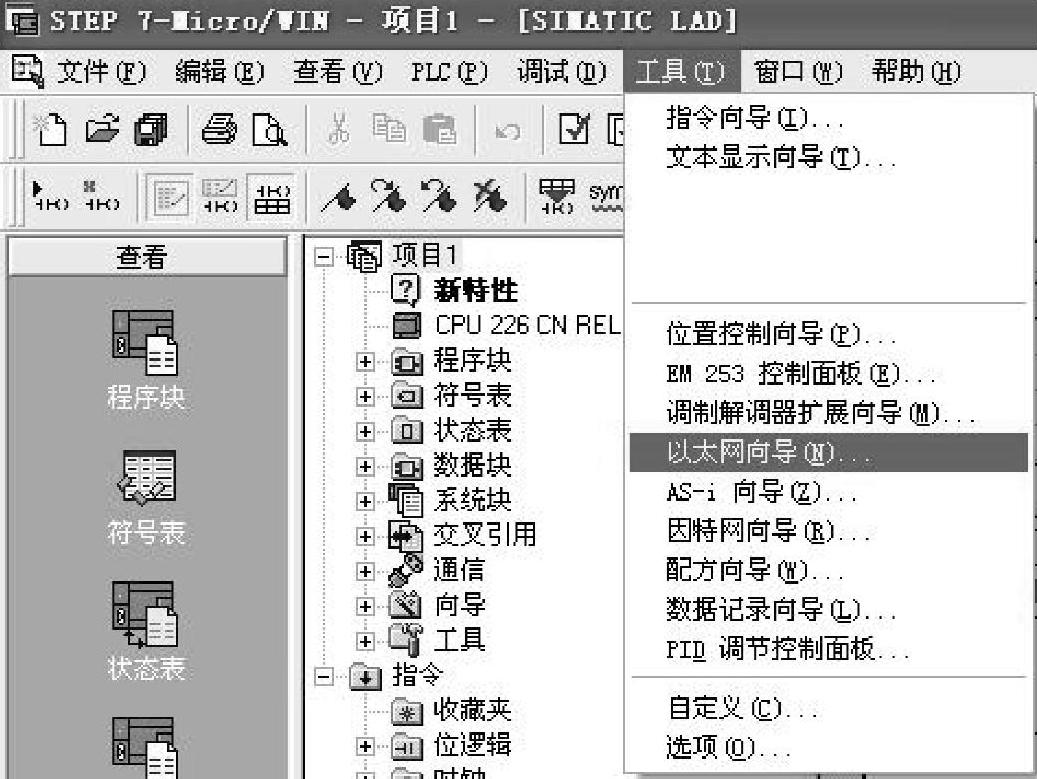Screen dimensions: 1037x779
Task: Click the Open project folder icon
Action: pos(101,129)
